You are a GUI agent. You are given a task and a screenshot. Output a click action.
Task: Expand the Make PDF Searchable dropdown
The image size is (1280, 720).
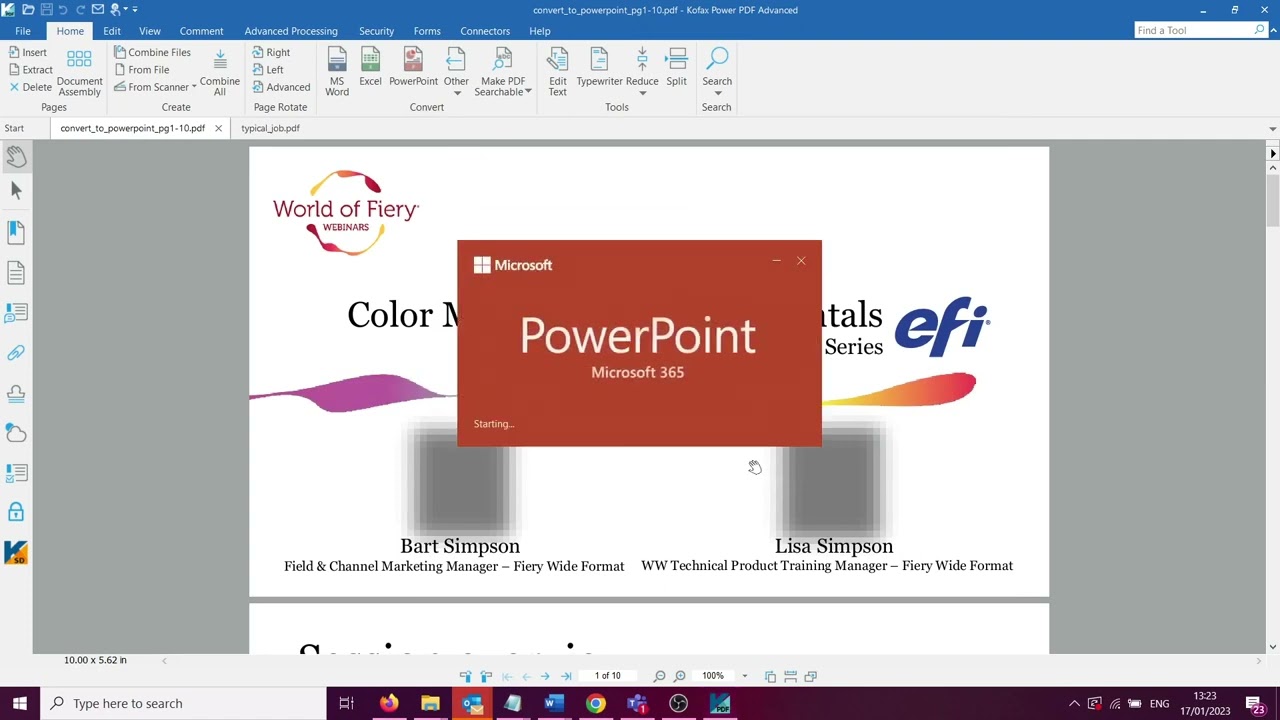(527, 92)
